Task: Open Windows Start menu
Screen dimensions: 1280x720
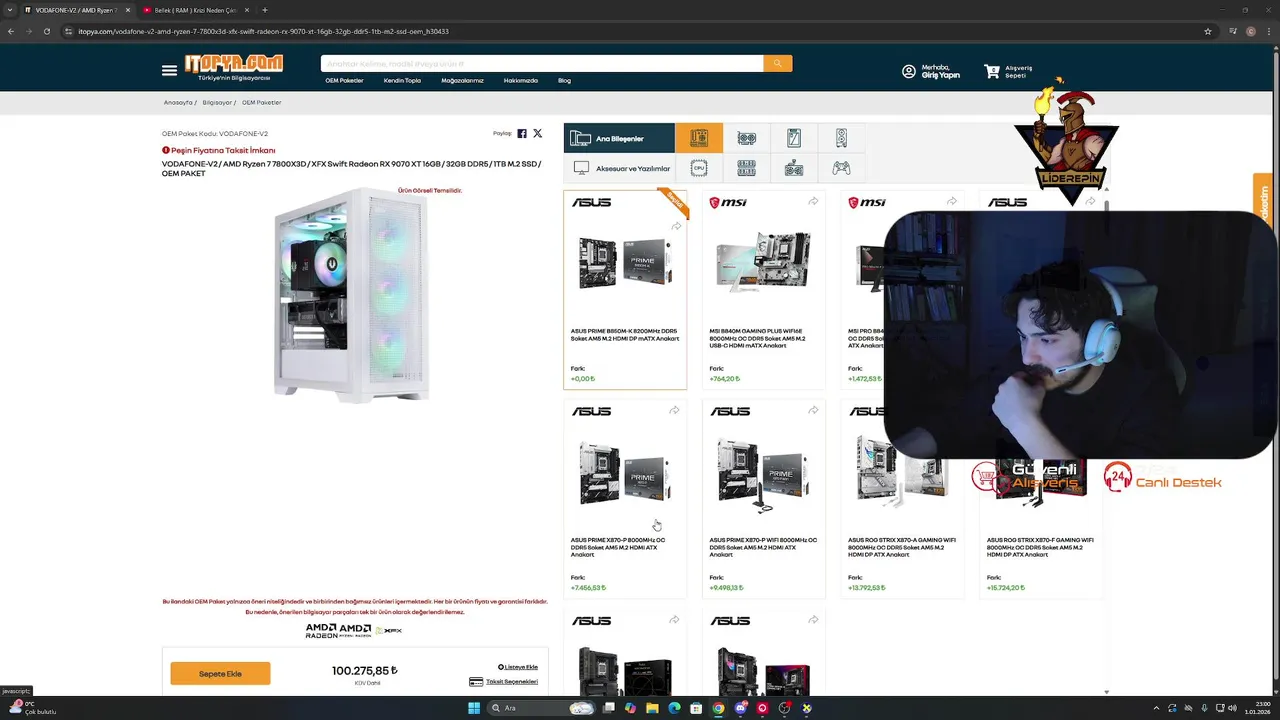Action: pyautogui.click(x=474, y=708)
